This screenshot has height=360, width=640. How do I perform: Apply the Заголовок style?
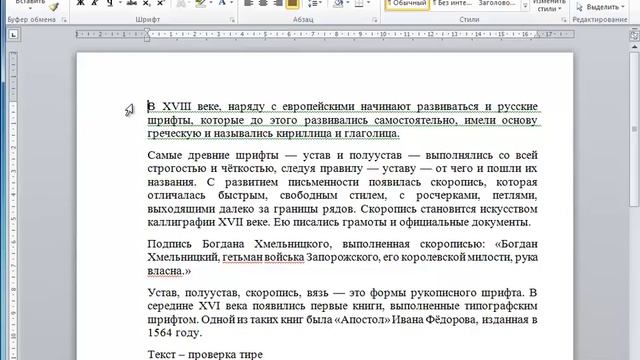coord(497,3)
